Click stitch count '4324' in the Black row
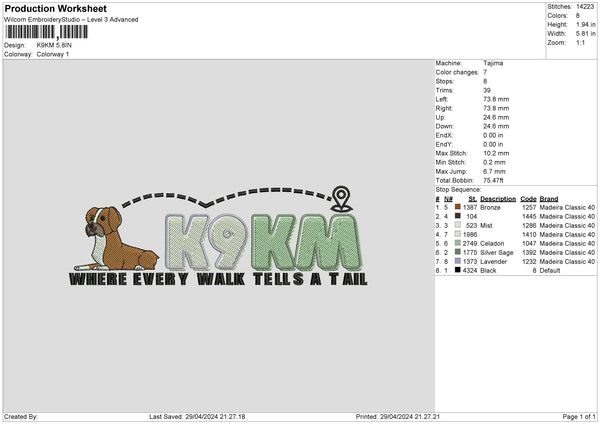Screen dimensions: 600x424 click(x=470, y=271)
